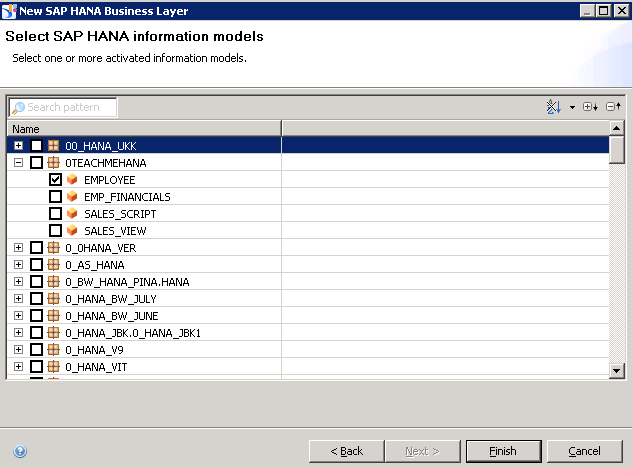Uncheck the EMPLOYEE checkbox

[x=56, y=180]
